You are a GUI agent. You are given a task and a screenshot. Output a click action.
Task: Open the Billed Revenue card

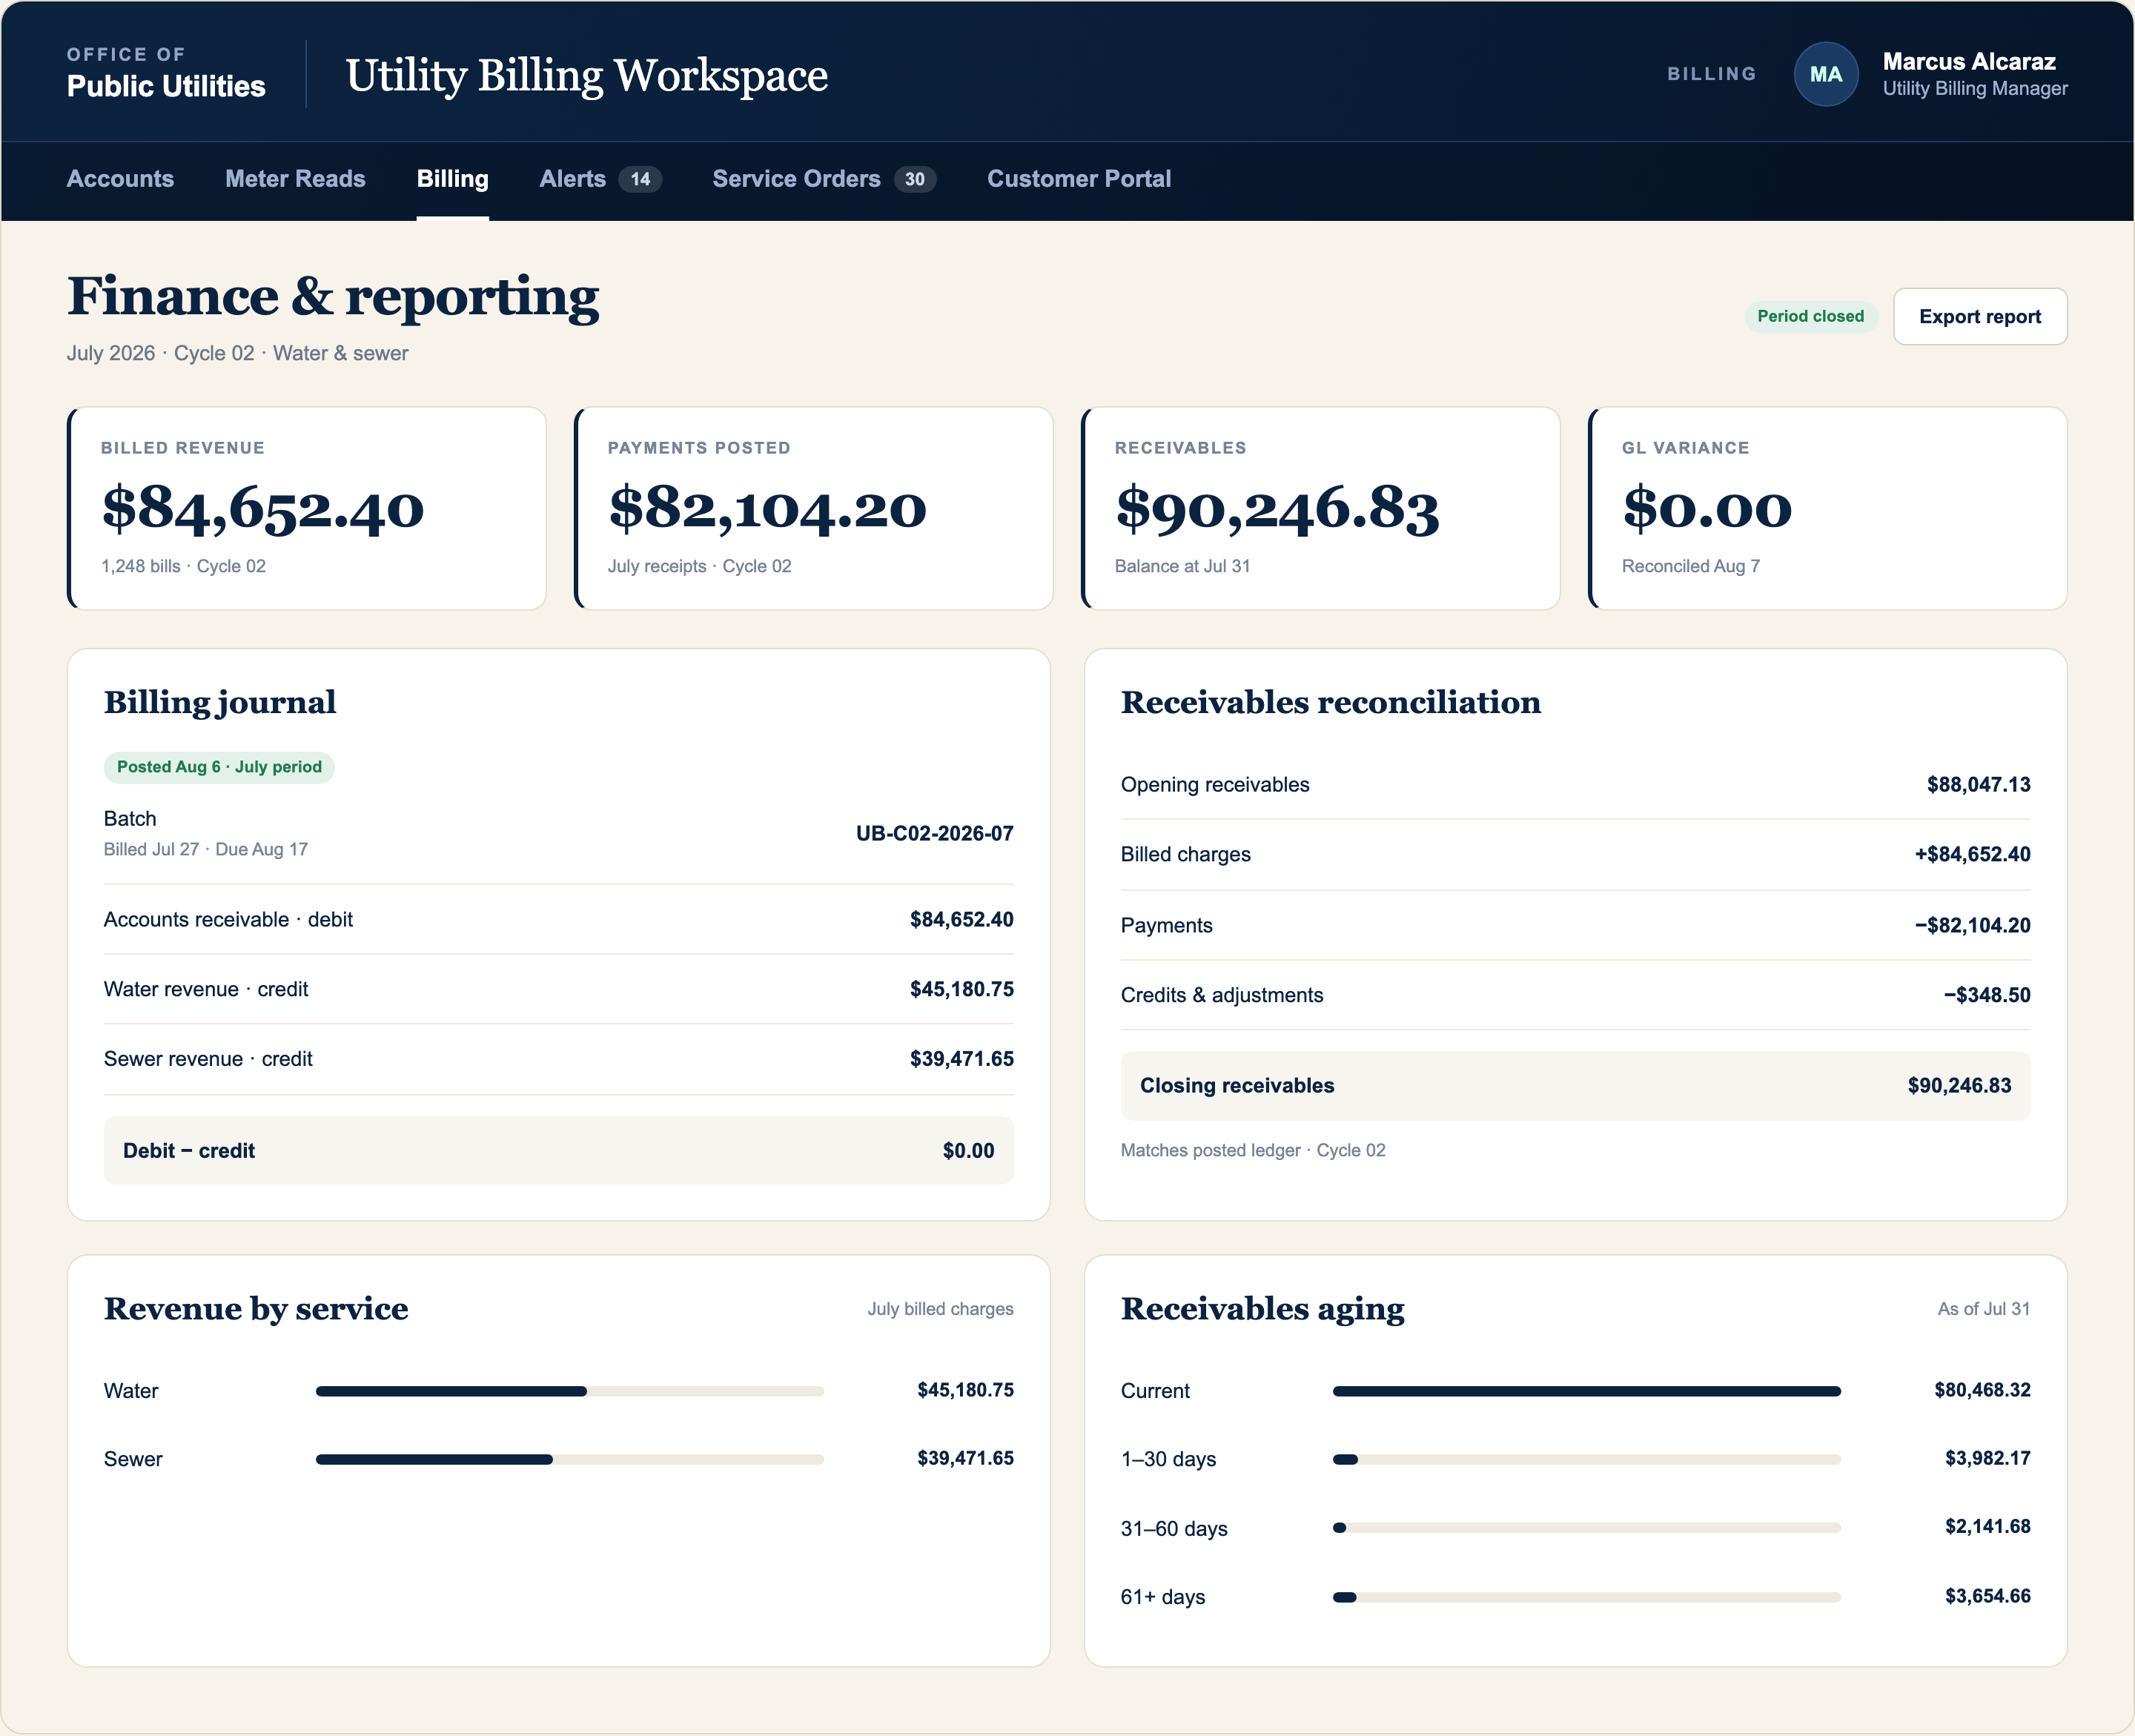tap(307, 508)
